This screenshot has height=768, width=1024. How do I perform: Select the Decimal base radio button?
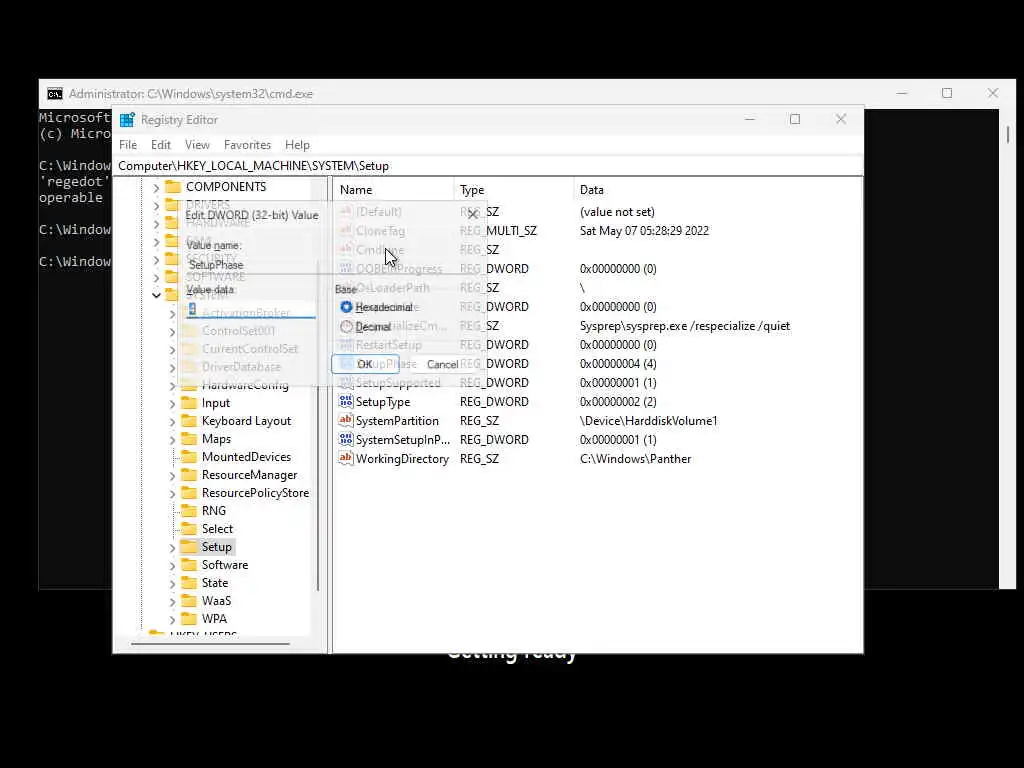pyautogui.click(x=346, y=327)
